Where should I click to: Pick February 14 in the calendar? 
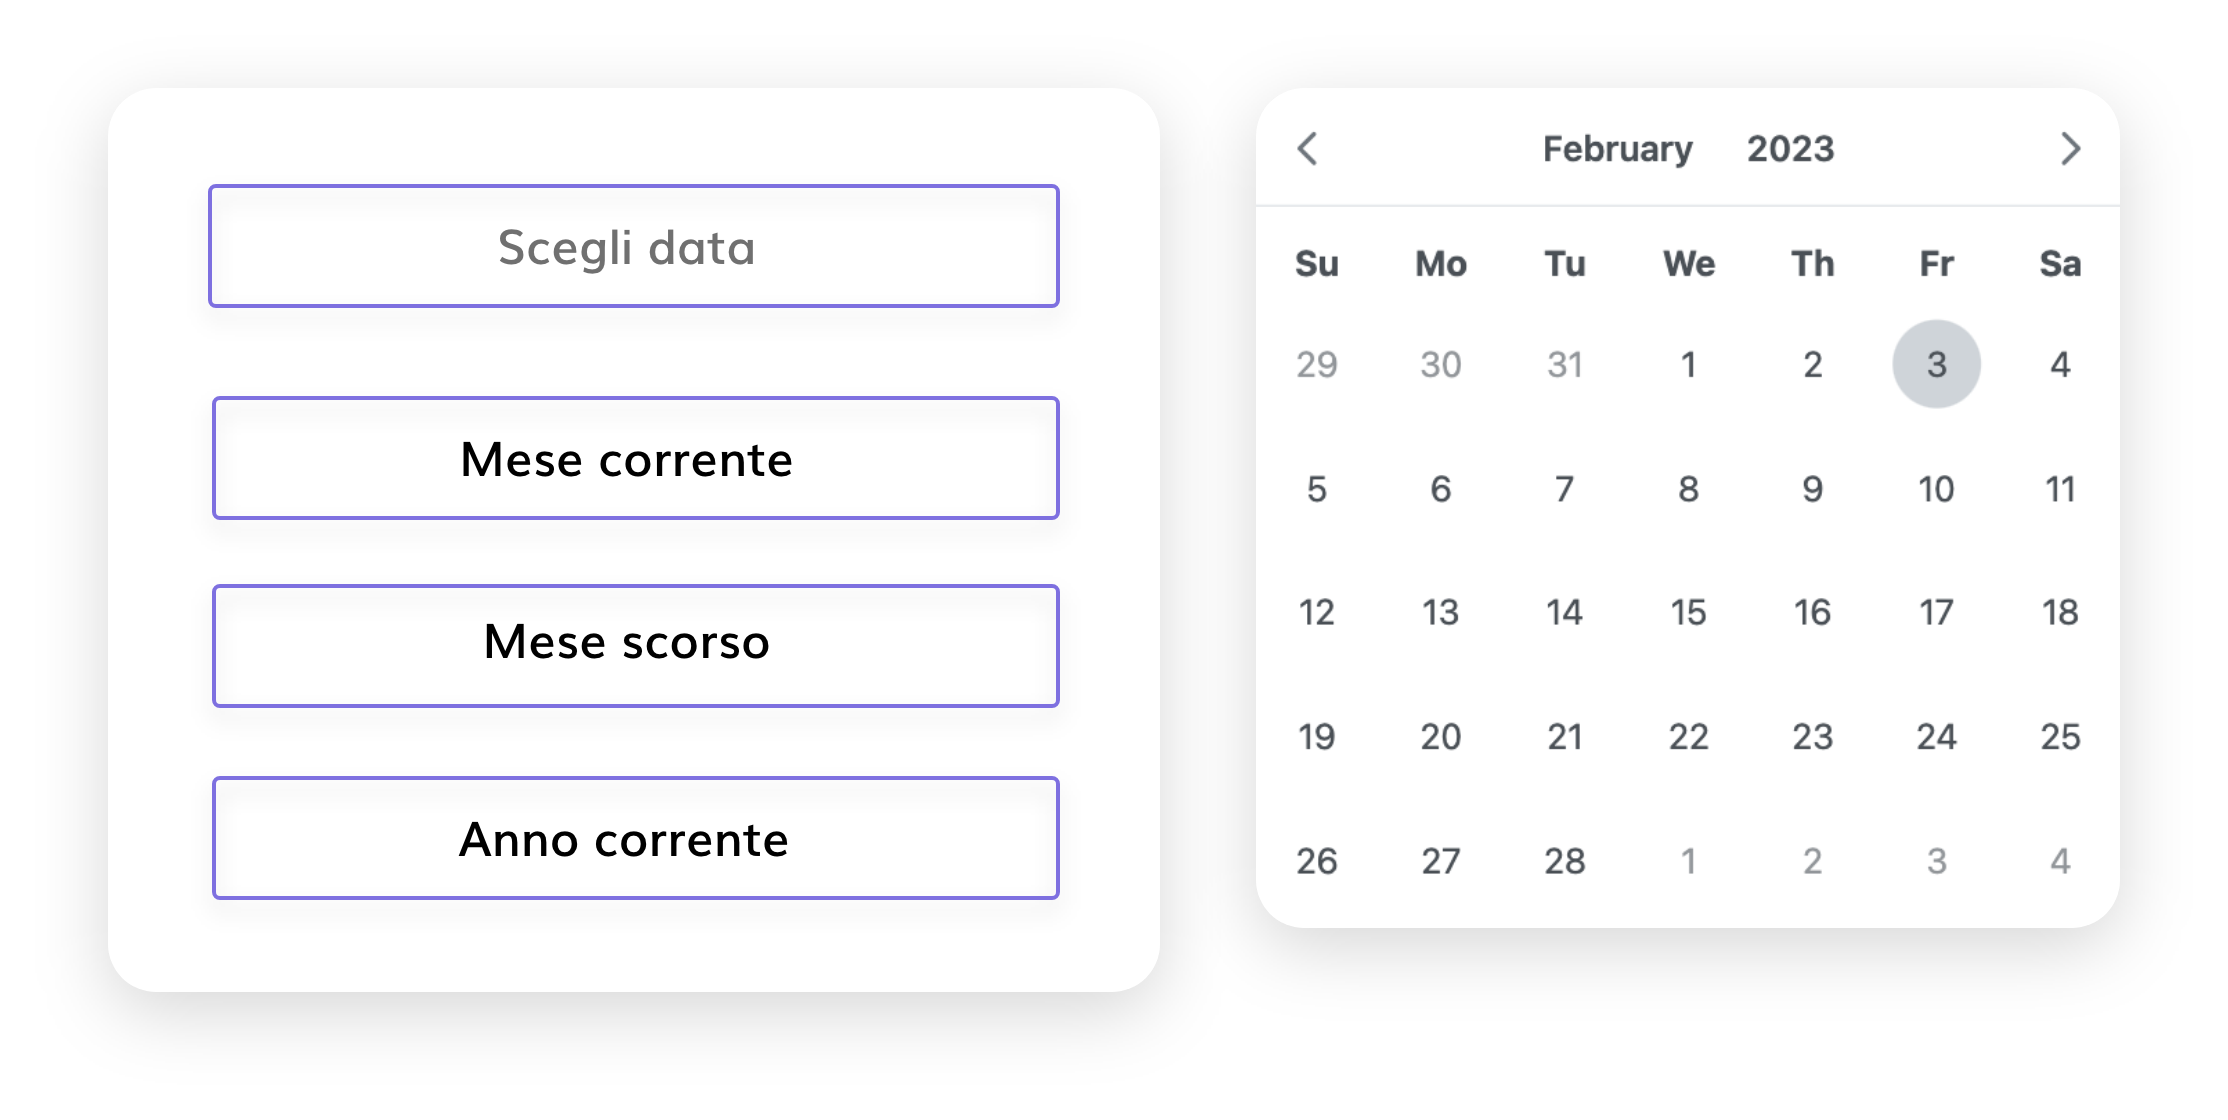(1564, 612)
